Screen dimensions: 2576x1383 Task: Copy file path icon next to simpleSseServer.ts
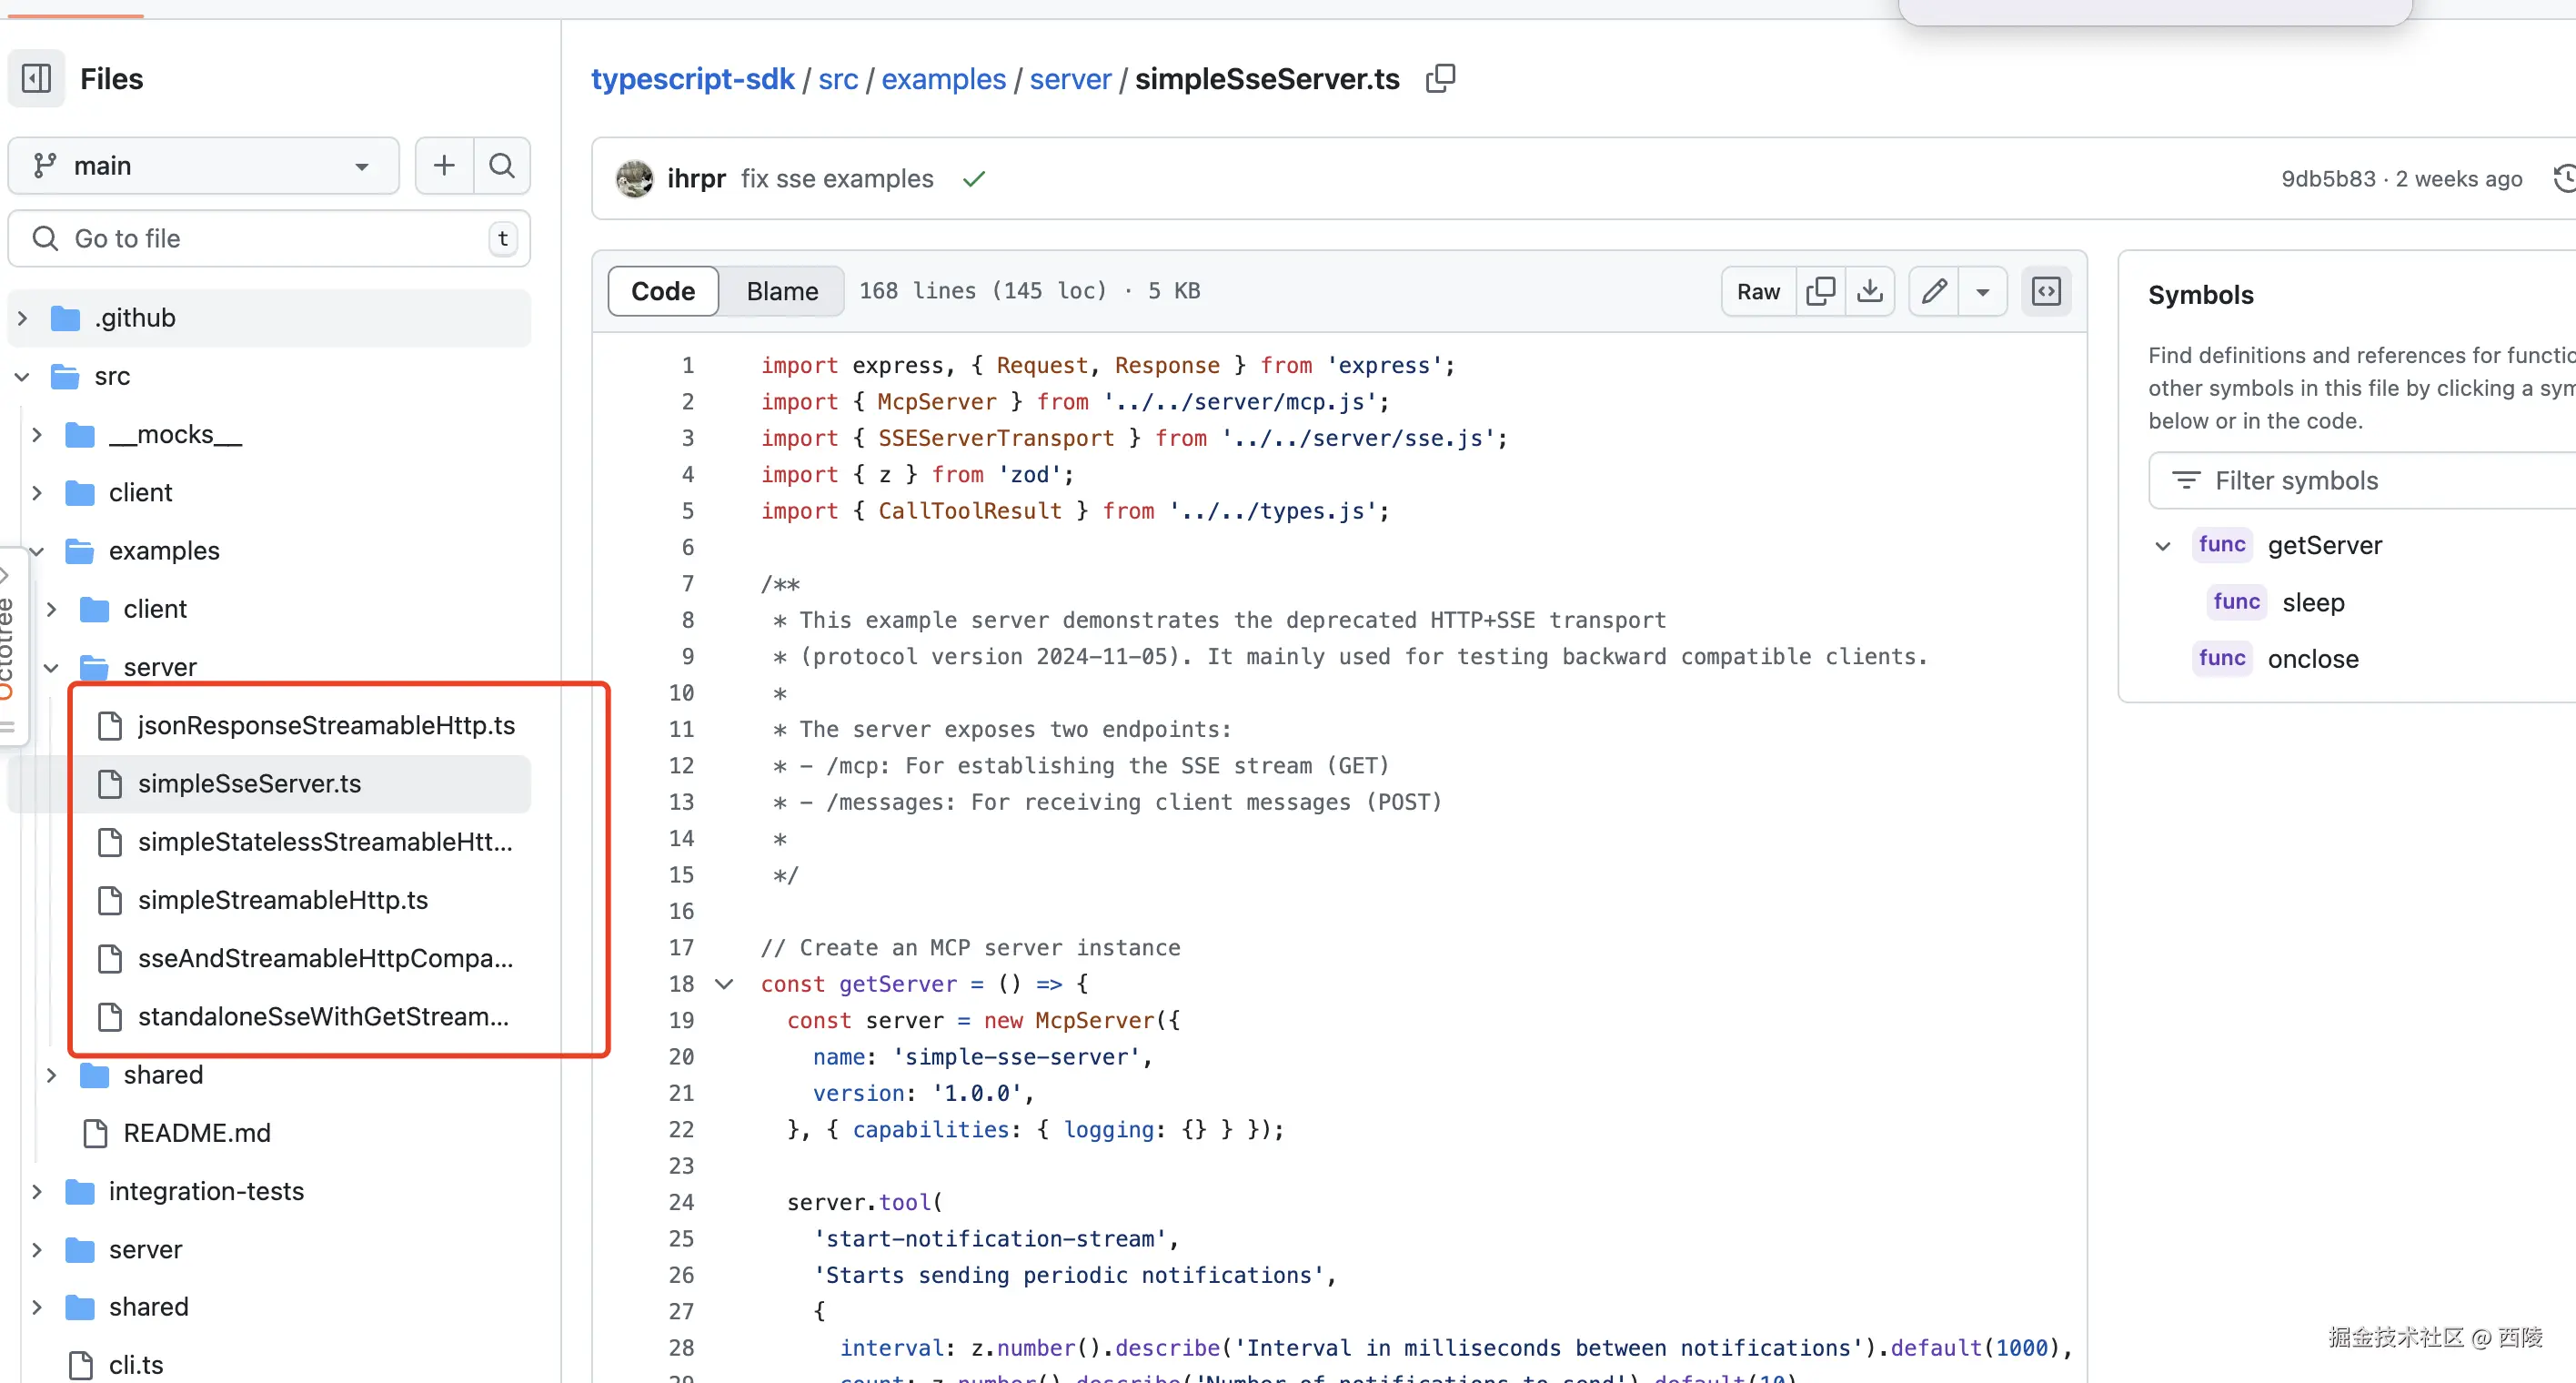tap(1440, 78)
